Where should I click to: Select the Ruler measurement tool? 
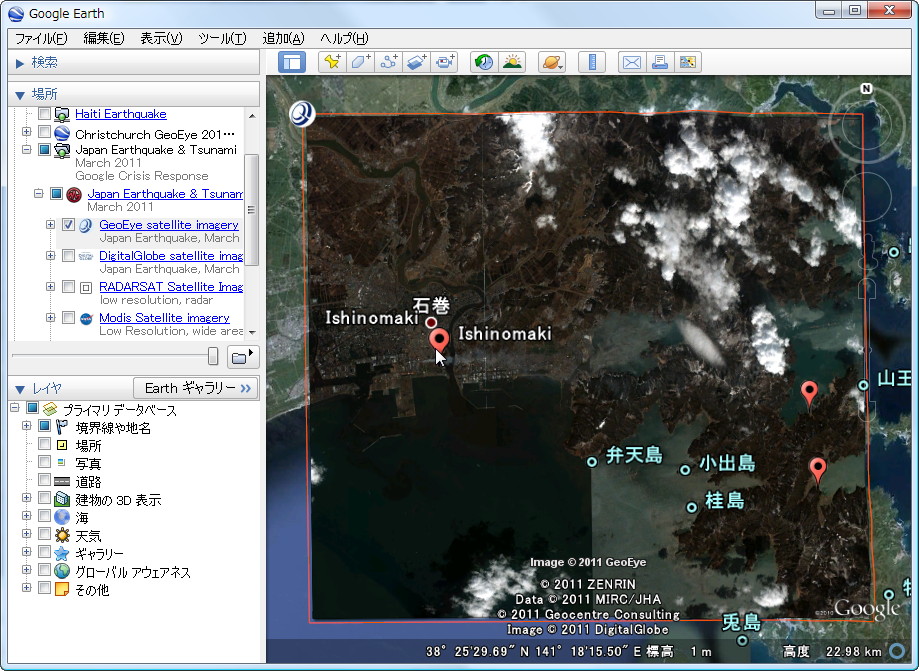point(591,62)
